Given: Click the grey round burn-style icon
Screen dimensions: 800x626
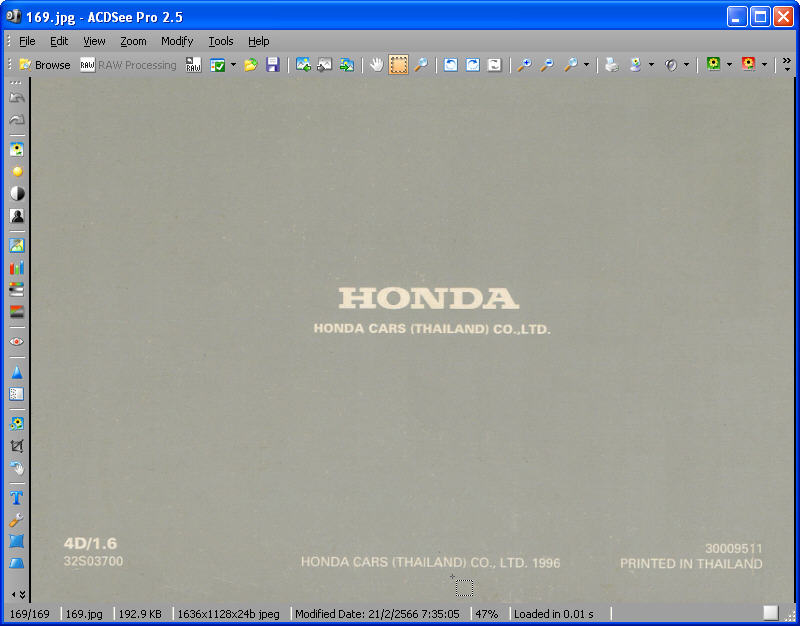Looking at the screenshot, I should click(671, 65).
